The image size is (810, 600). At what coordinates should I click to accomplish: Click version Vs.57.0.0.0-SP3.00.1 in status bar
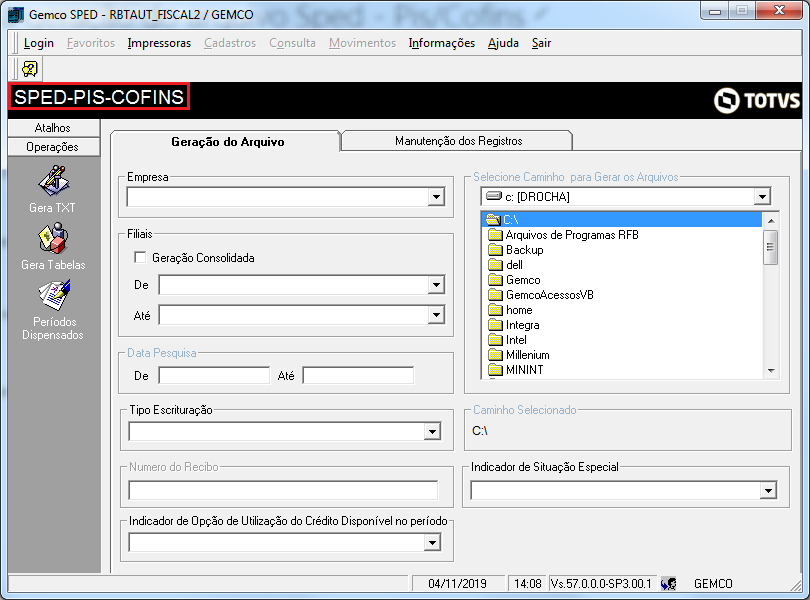point(601,583)
